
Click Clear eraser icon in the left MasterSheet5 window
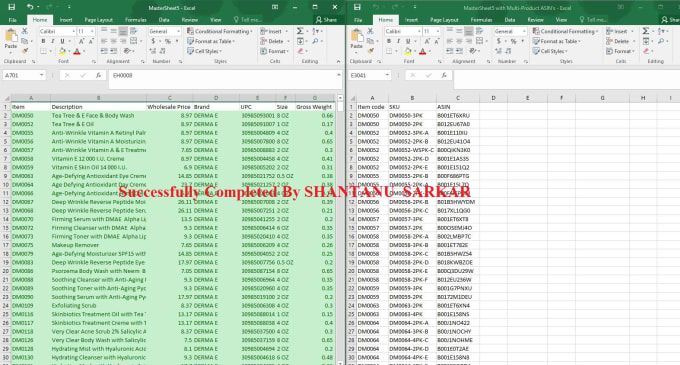click(x=301, y=51)
